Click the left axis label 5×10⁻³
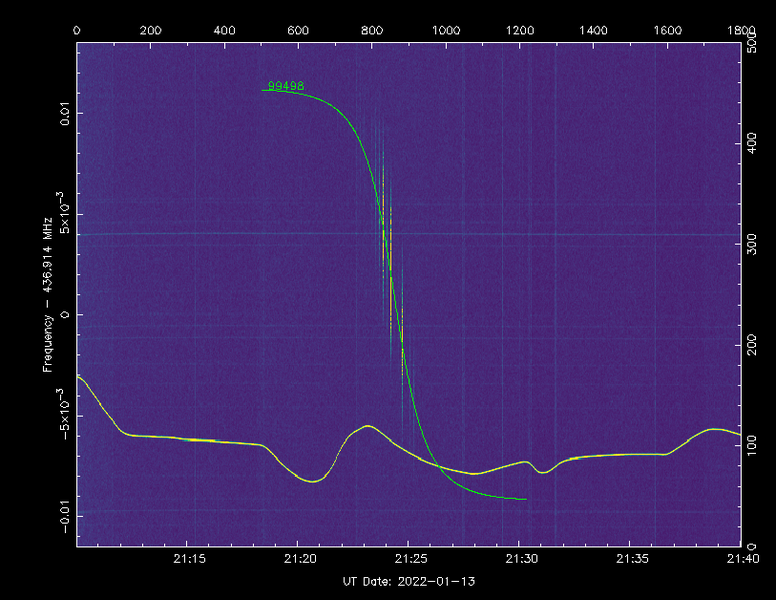This screenshot has height=600, width=776. point(63,213)
